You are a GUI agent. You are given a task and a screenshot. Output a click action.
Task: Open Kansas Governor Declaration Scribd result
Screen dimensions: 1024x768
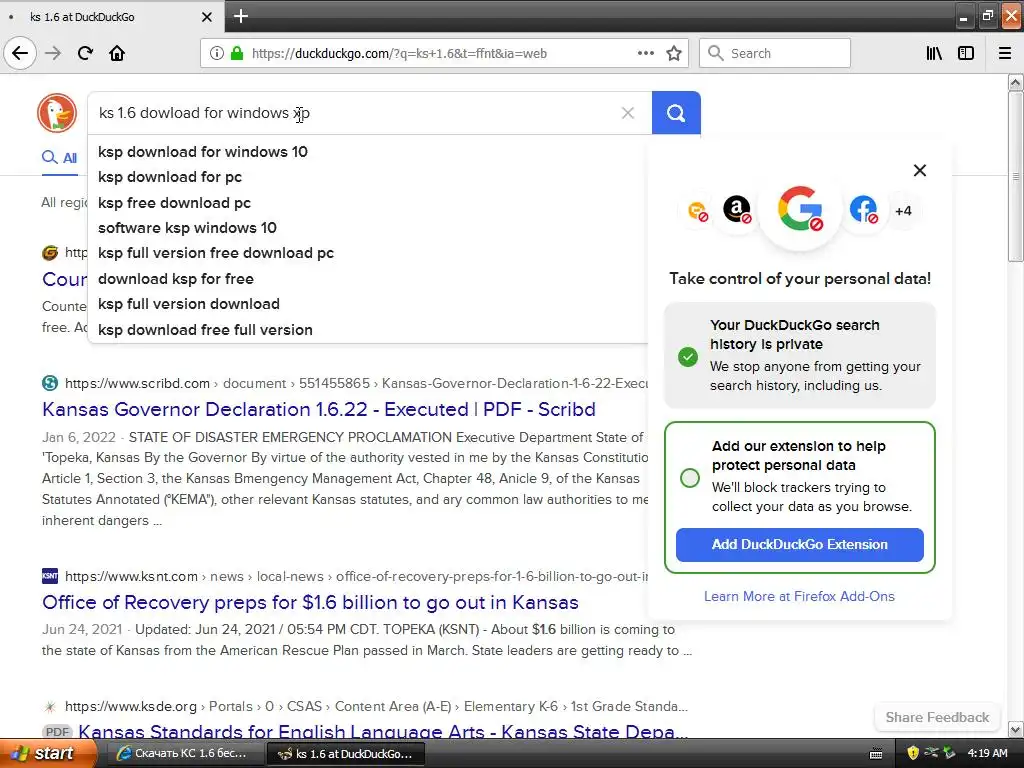click(x=319, y=409)
